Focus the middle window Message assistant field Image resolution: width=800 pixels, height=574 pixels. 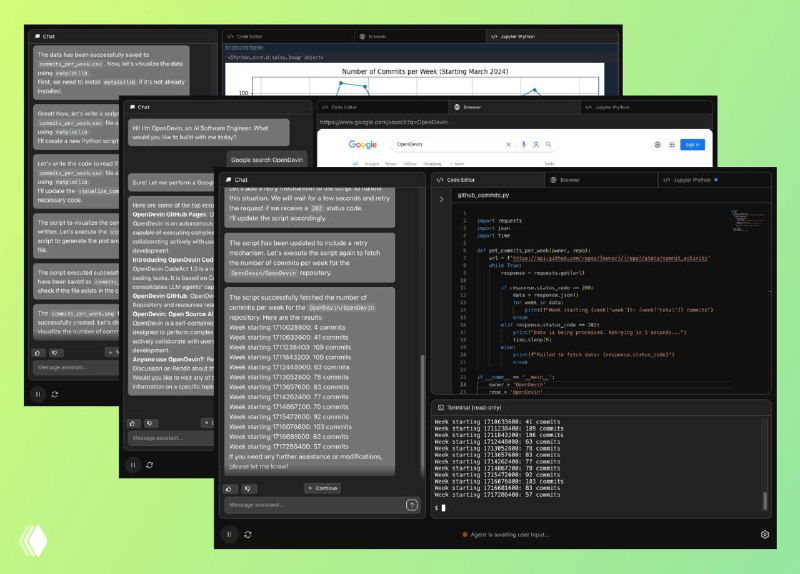tap(170, 438)
